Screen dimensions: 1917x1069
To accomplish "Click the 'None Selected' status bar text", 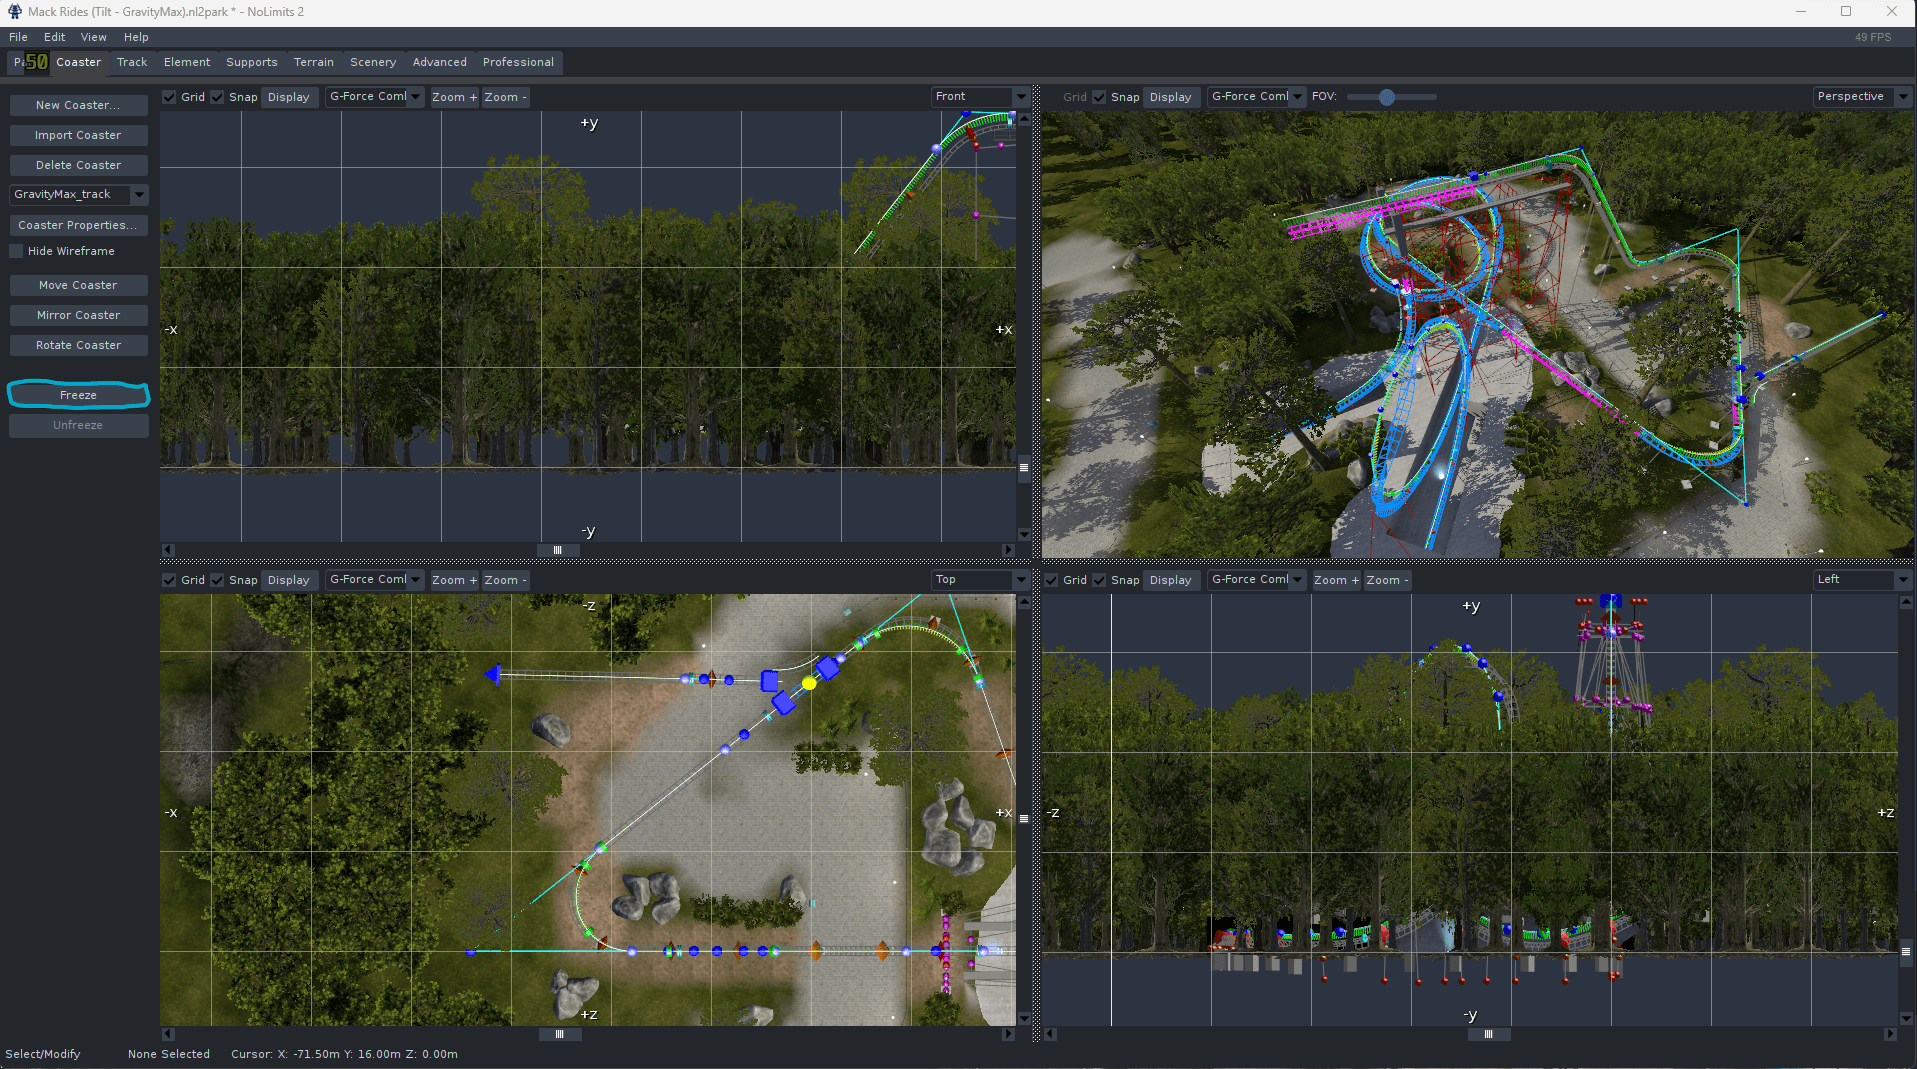I will [169, 1054].
